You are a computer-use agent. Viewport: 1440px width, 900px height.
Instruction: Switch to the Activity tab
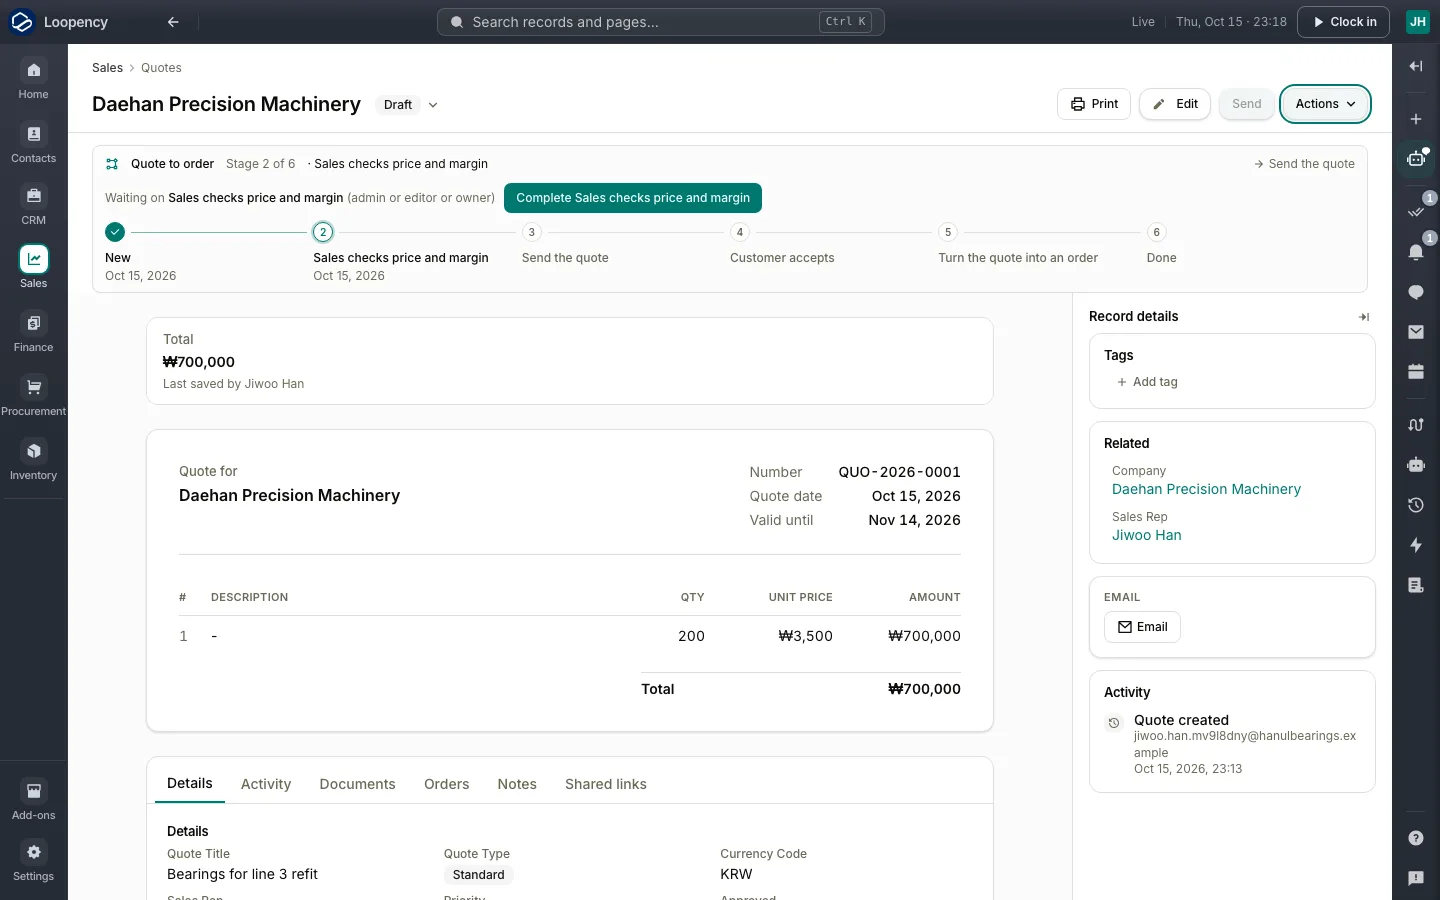click(266, 784)
